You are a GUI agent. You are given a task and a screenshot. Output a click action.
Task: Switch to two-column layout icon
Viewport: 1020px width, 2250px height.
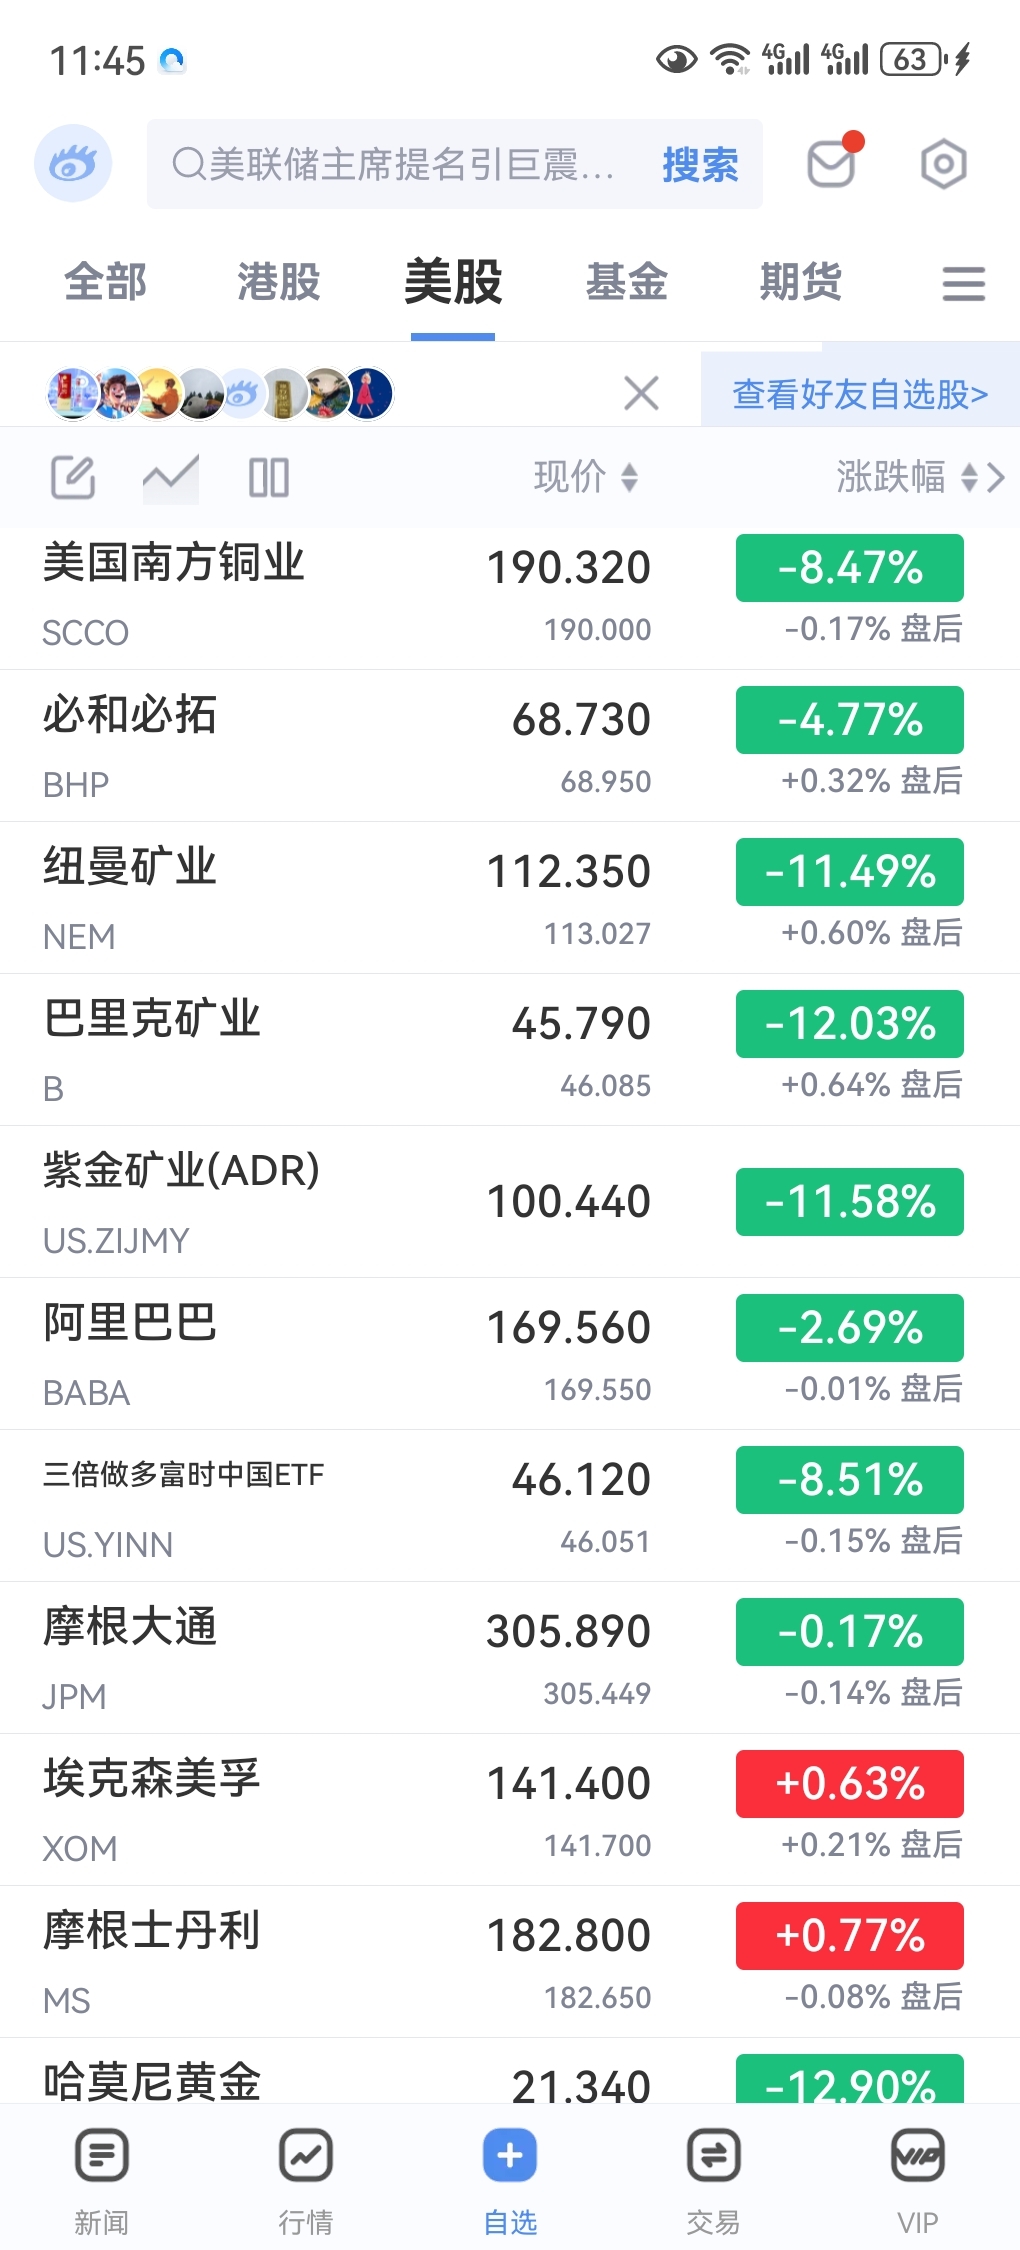(x=268, y=477)
